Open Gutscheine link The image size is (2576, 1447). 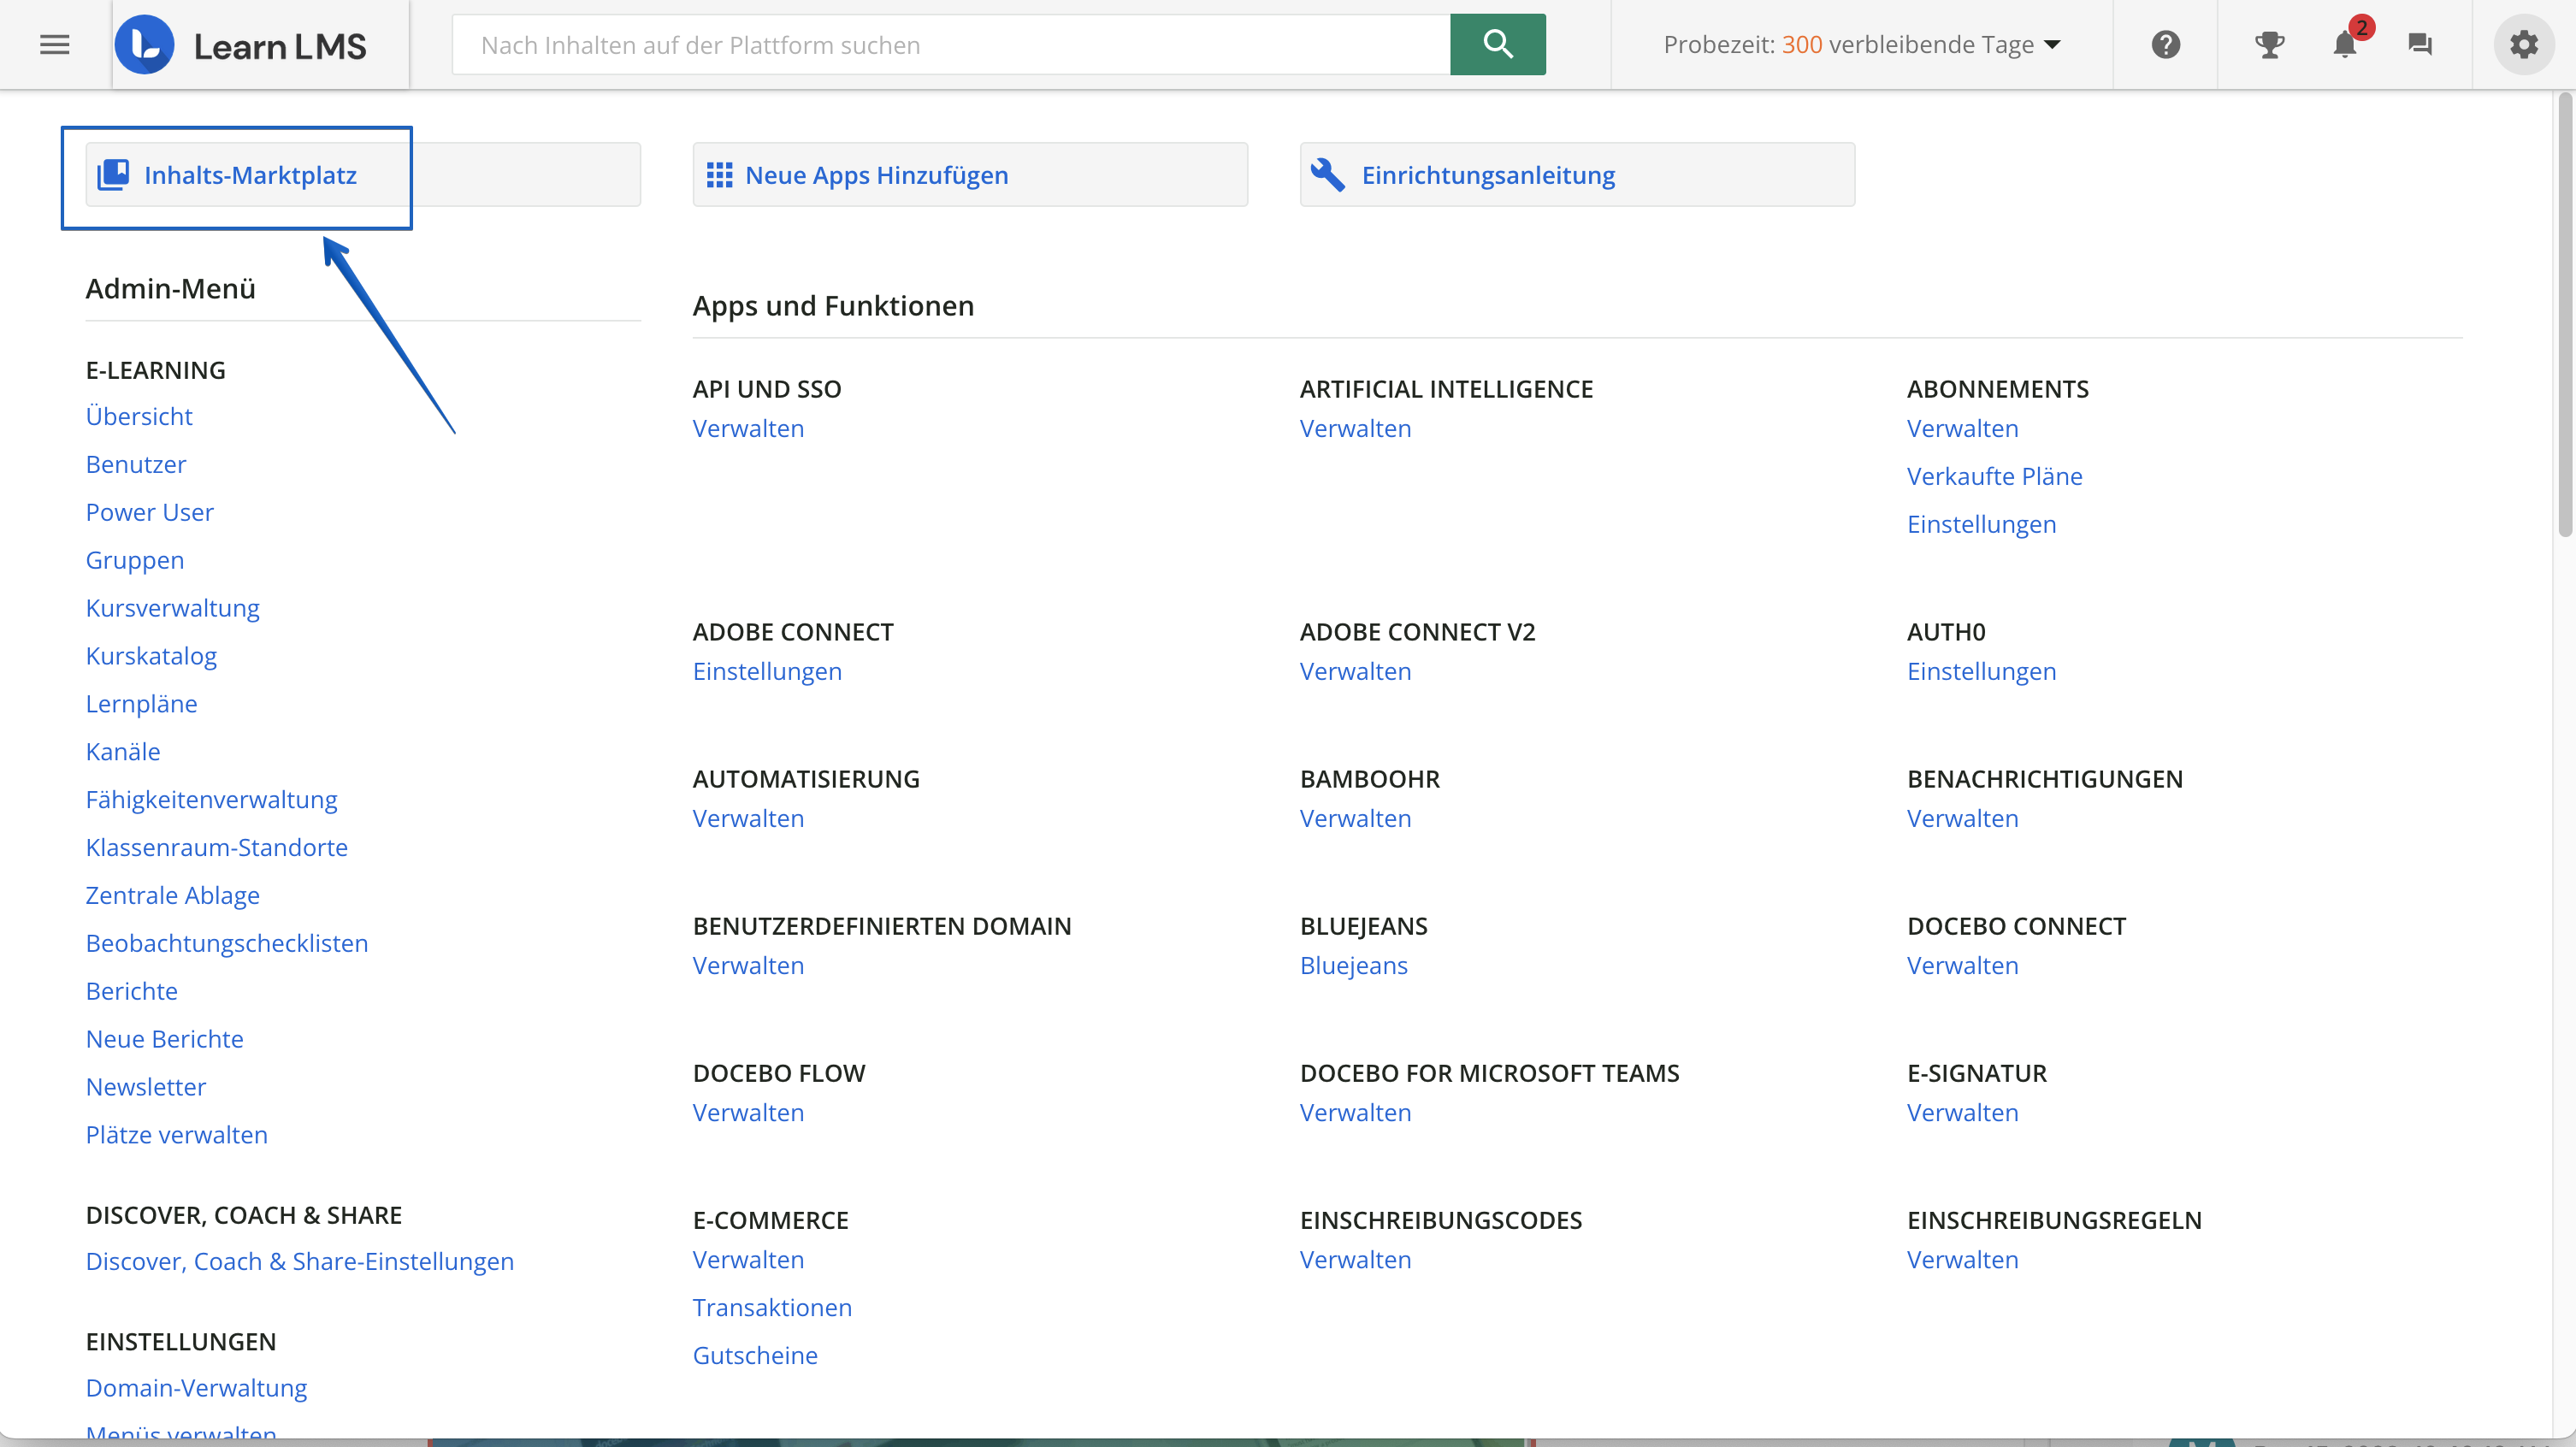[x=755, y=1355]
